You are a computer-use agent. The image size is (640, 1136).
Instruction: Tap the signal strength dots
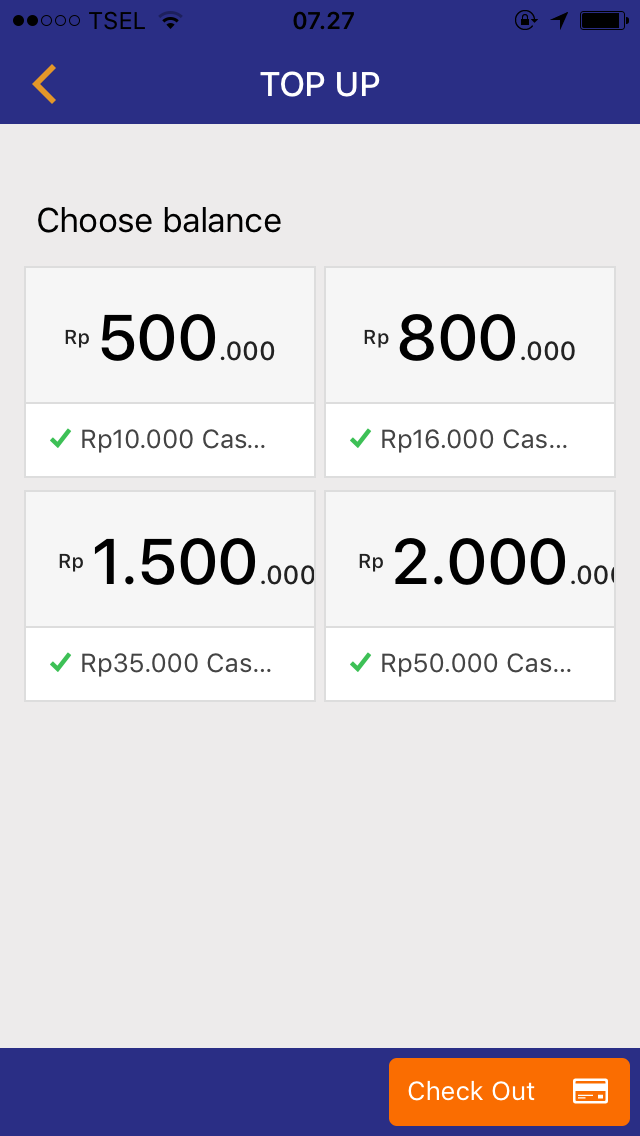(x=46, y=21)
